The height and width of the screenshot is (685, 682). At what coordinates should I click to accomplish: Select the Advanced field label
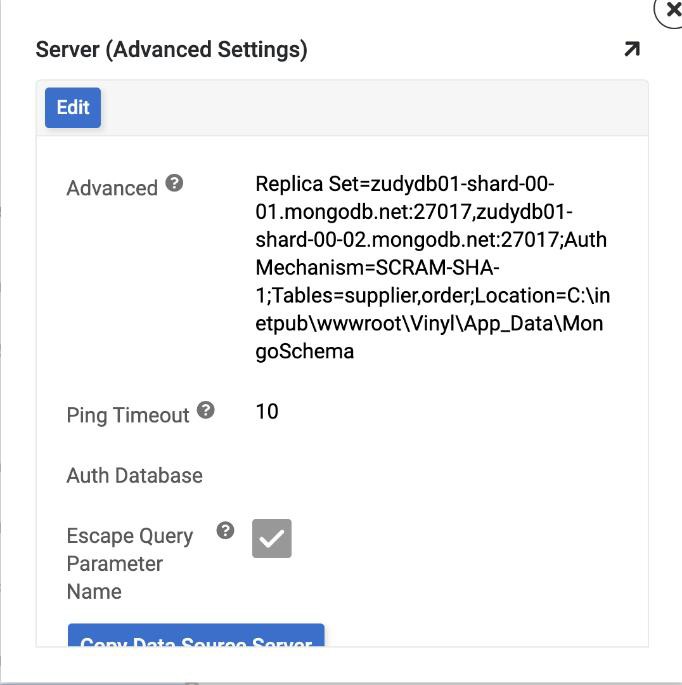[x=112, y=188]
